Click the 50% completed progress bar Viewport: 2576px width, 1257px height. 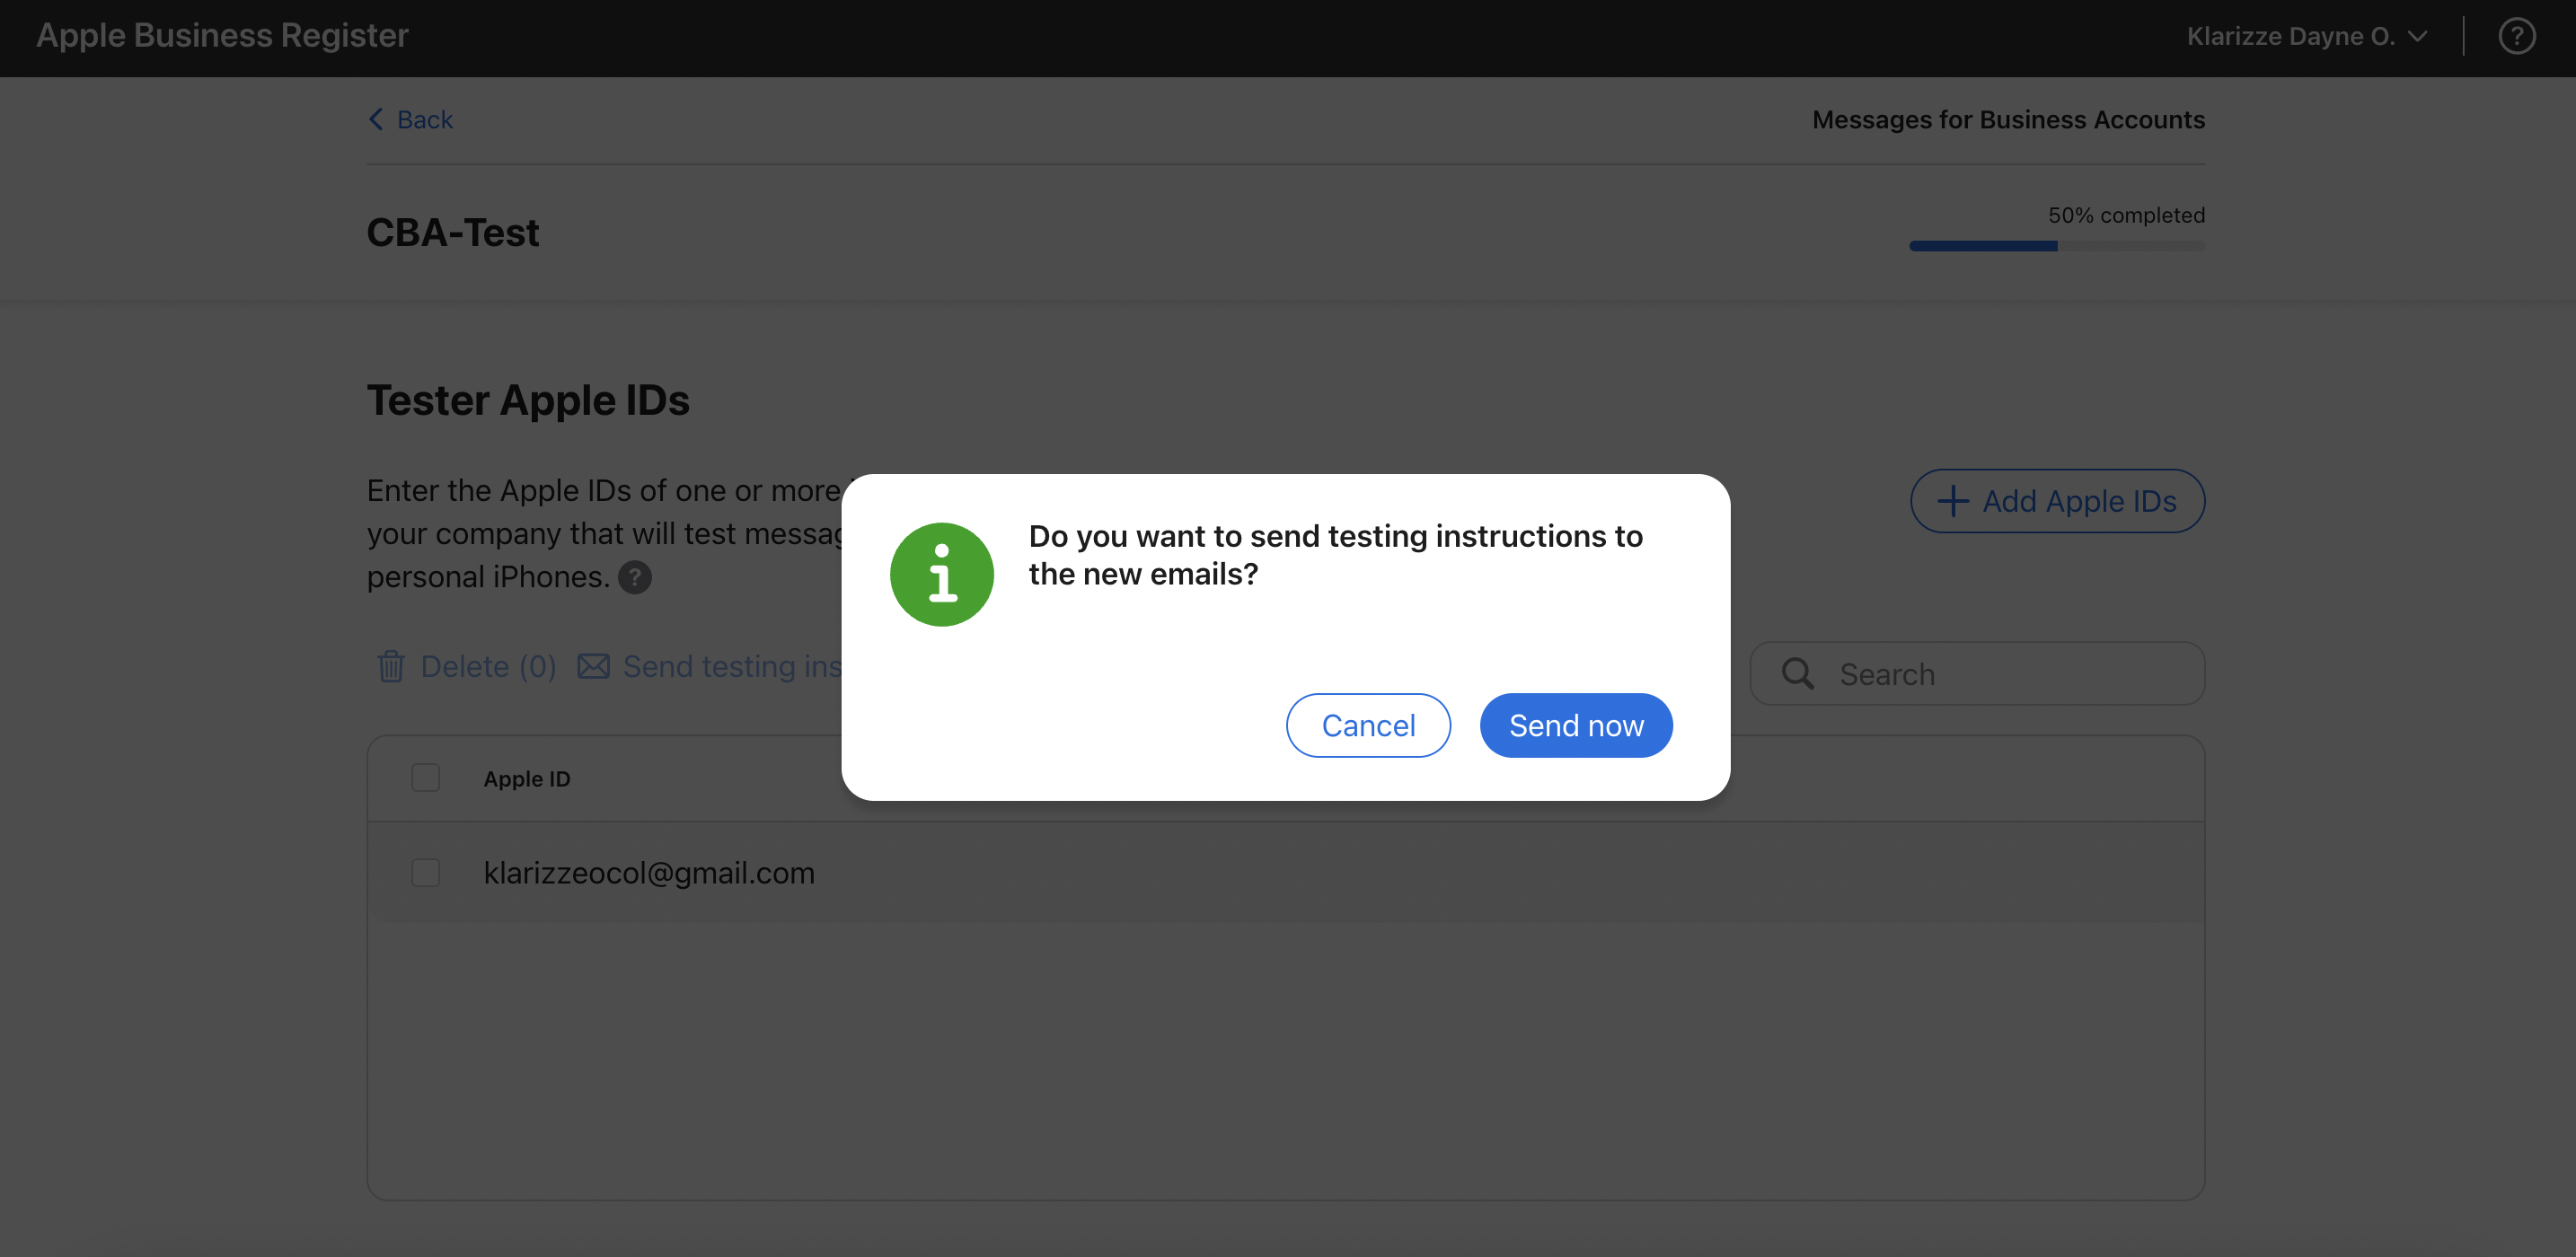(x=2056, y=246)
